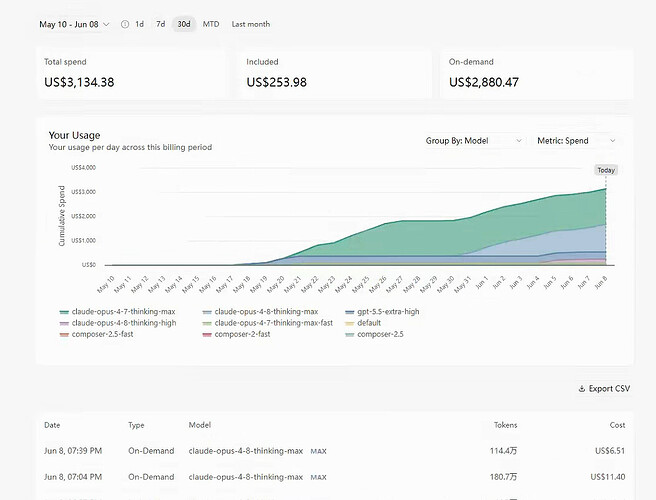Click the info icon beside 1d
The height and width of the screenshot is (500, 656).
[125, 24]
